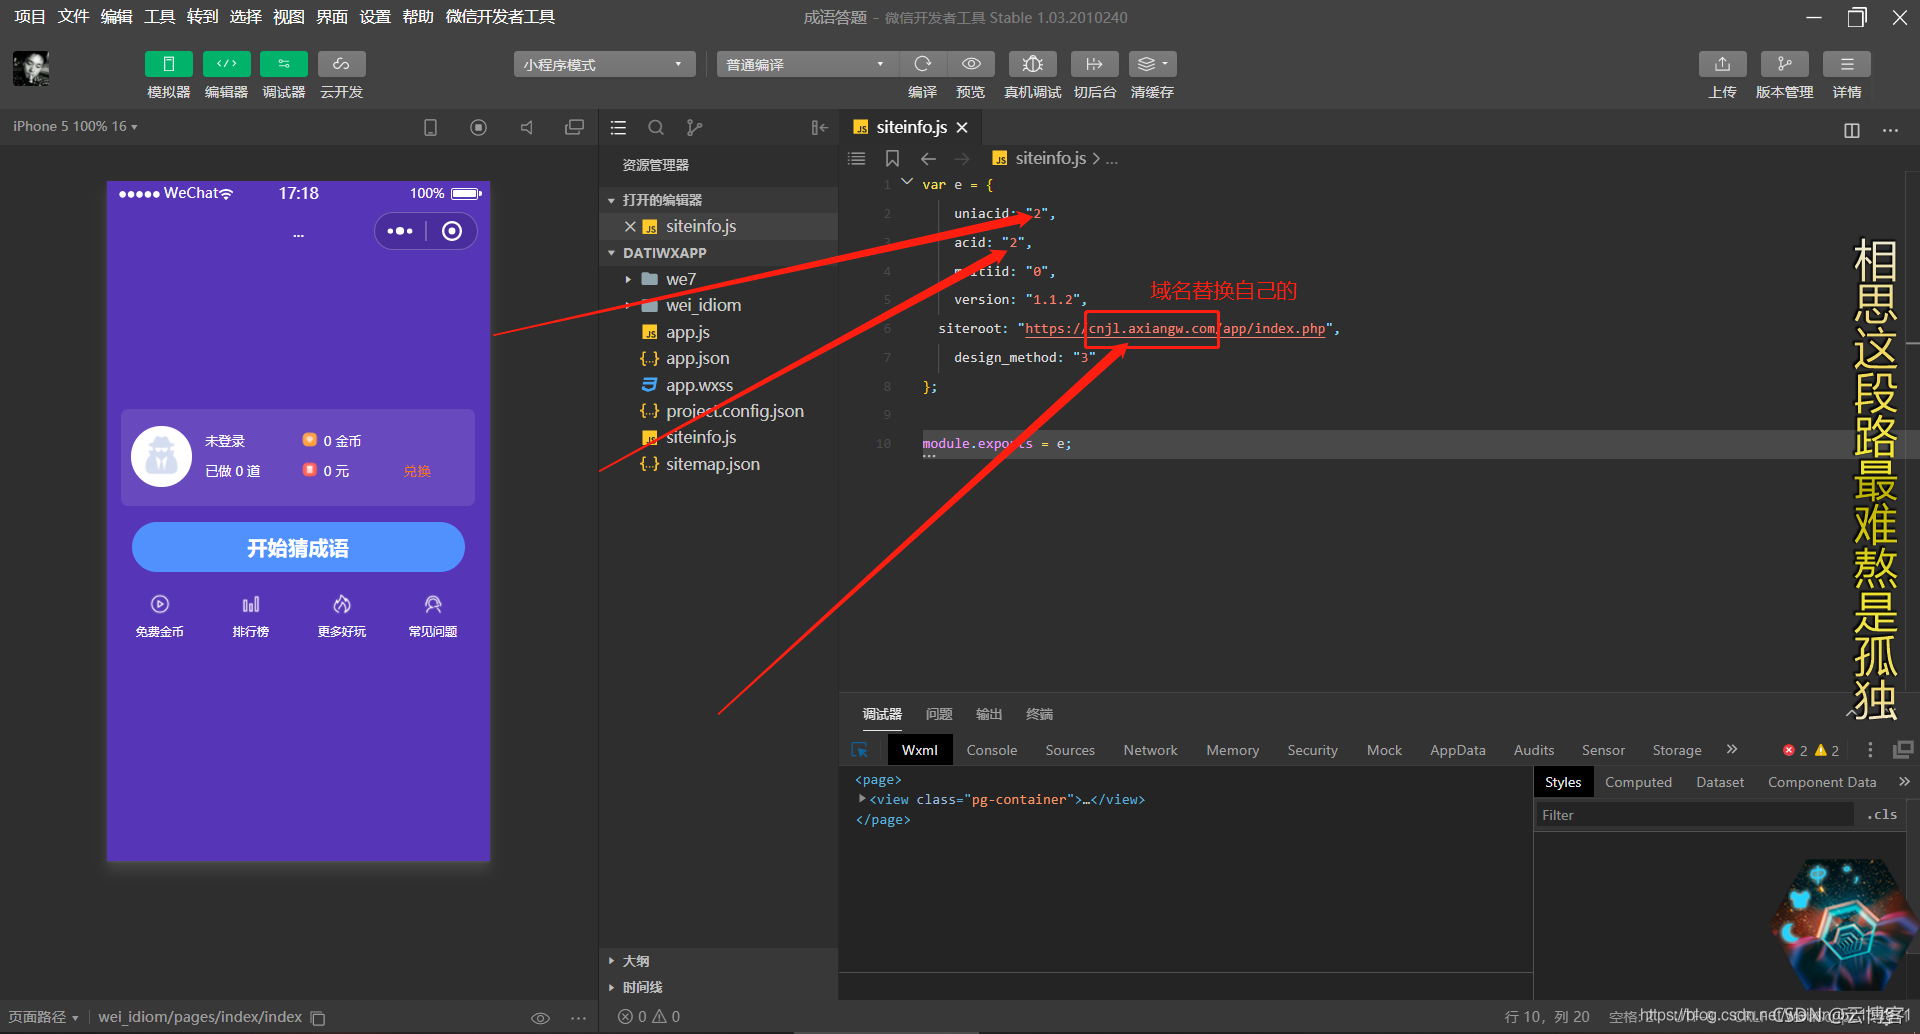1920x1034 pixels.
Task: Mute the simulator sound
Action: tap(526, 128)
